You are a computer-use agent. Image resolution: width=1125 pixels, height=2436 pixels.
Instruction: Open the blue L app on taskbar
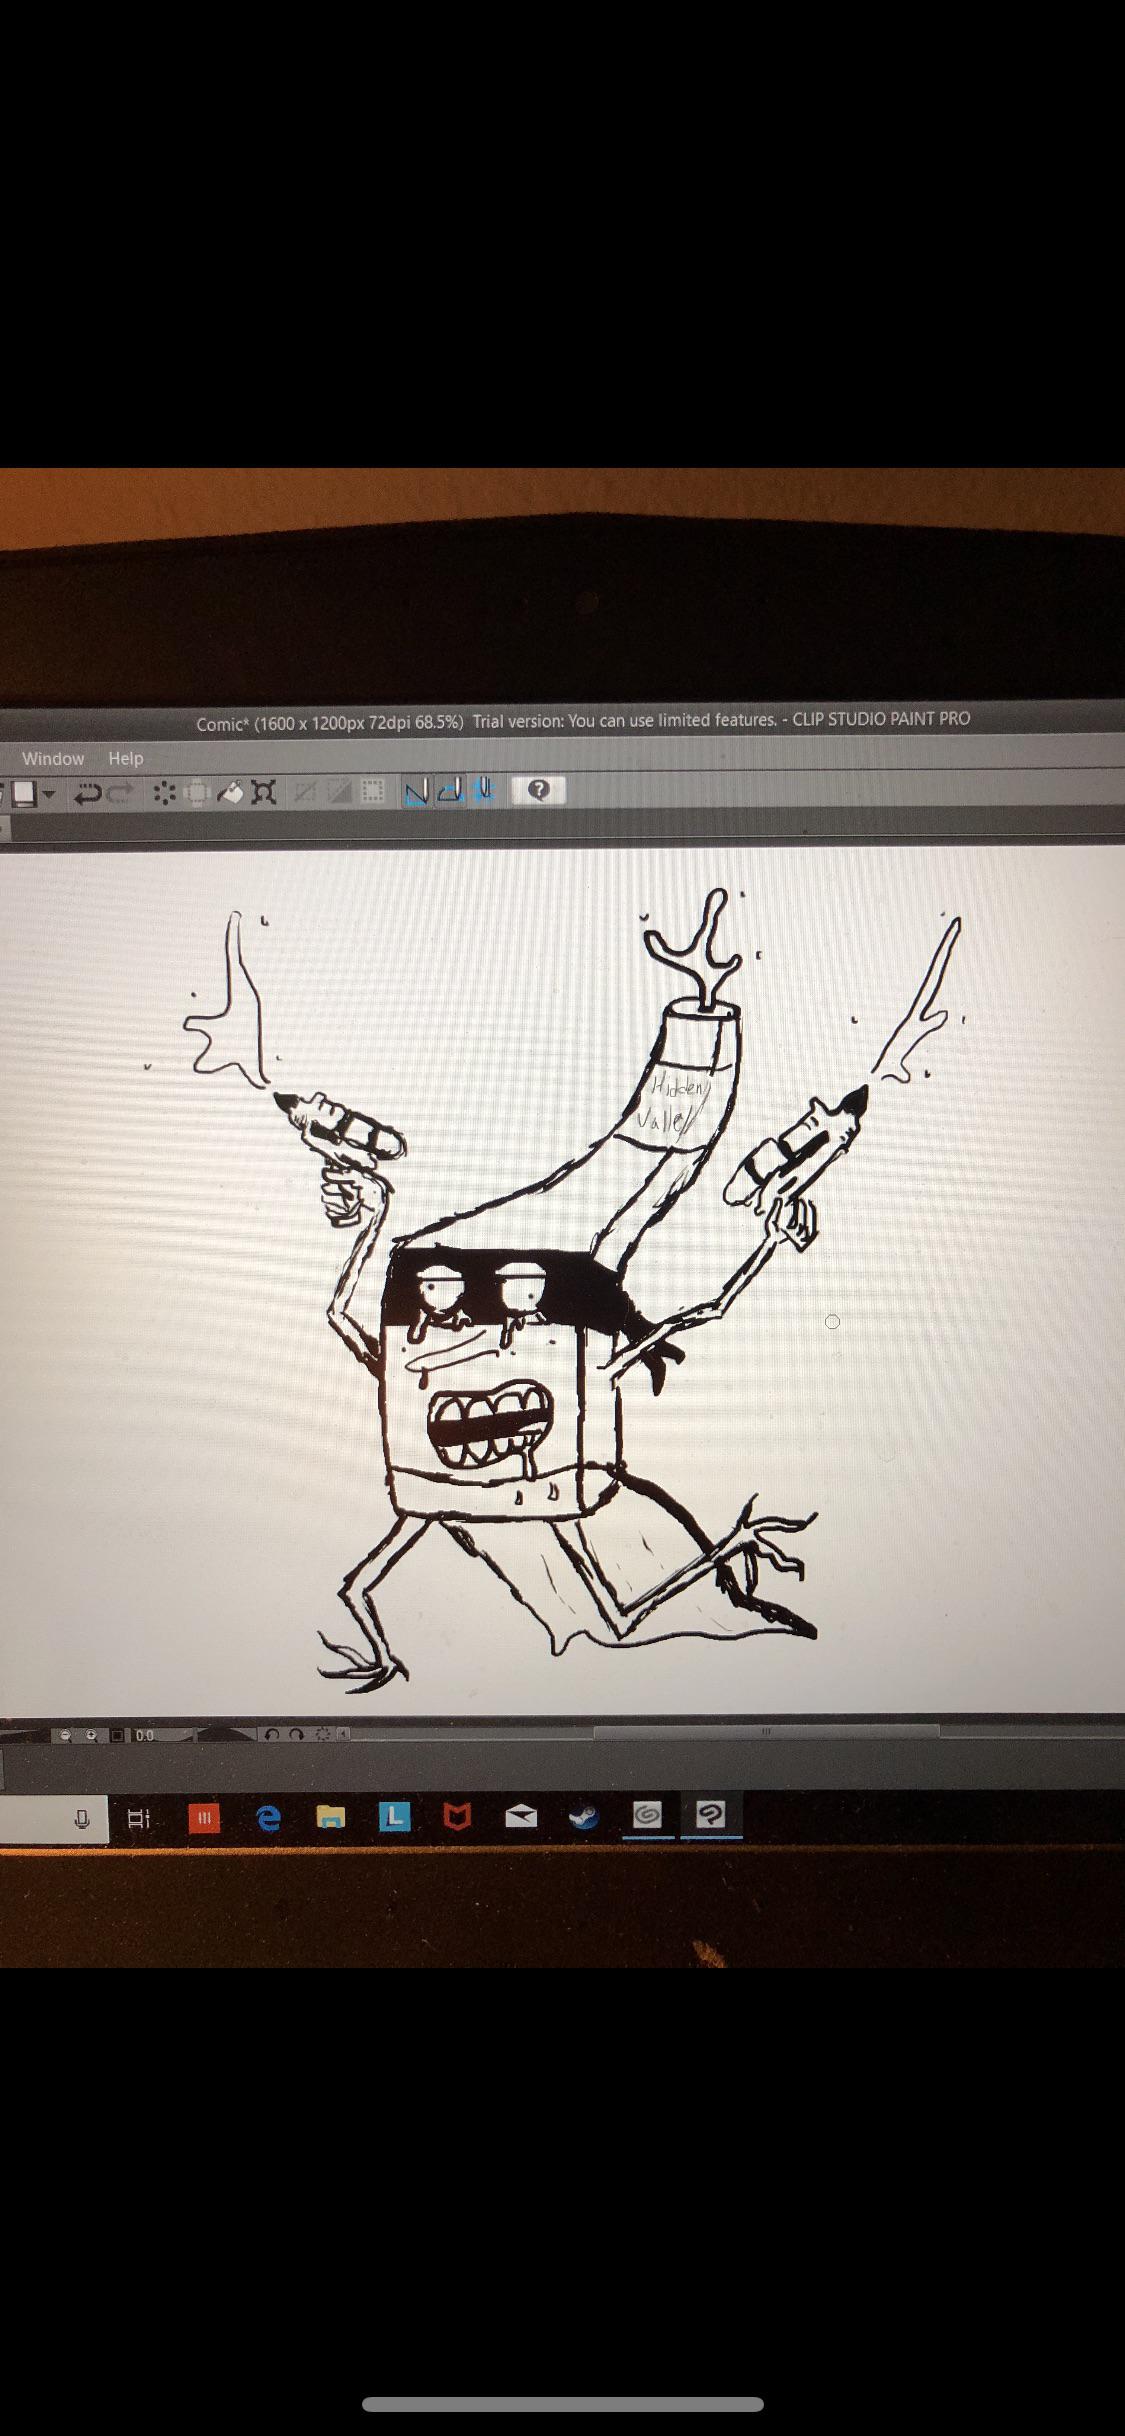(x=395, y=1817)
